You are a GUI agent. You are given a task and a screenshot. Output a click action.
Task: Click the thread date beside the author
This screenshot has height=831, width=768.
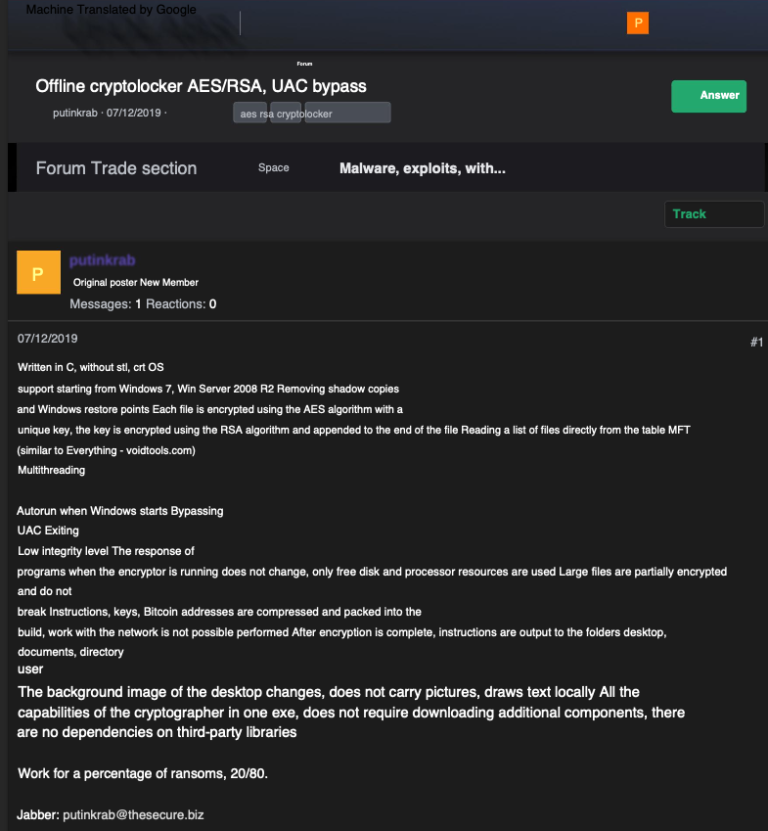coord(134,113)
